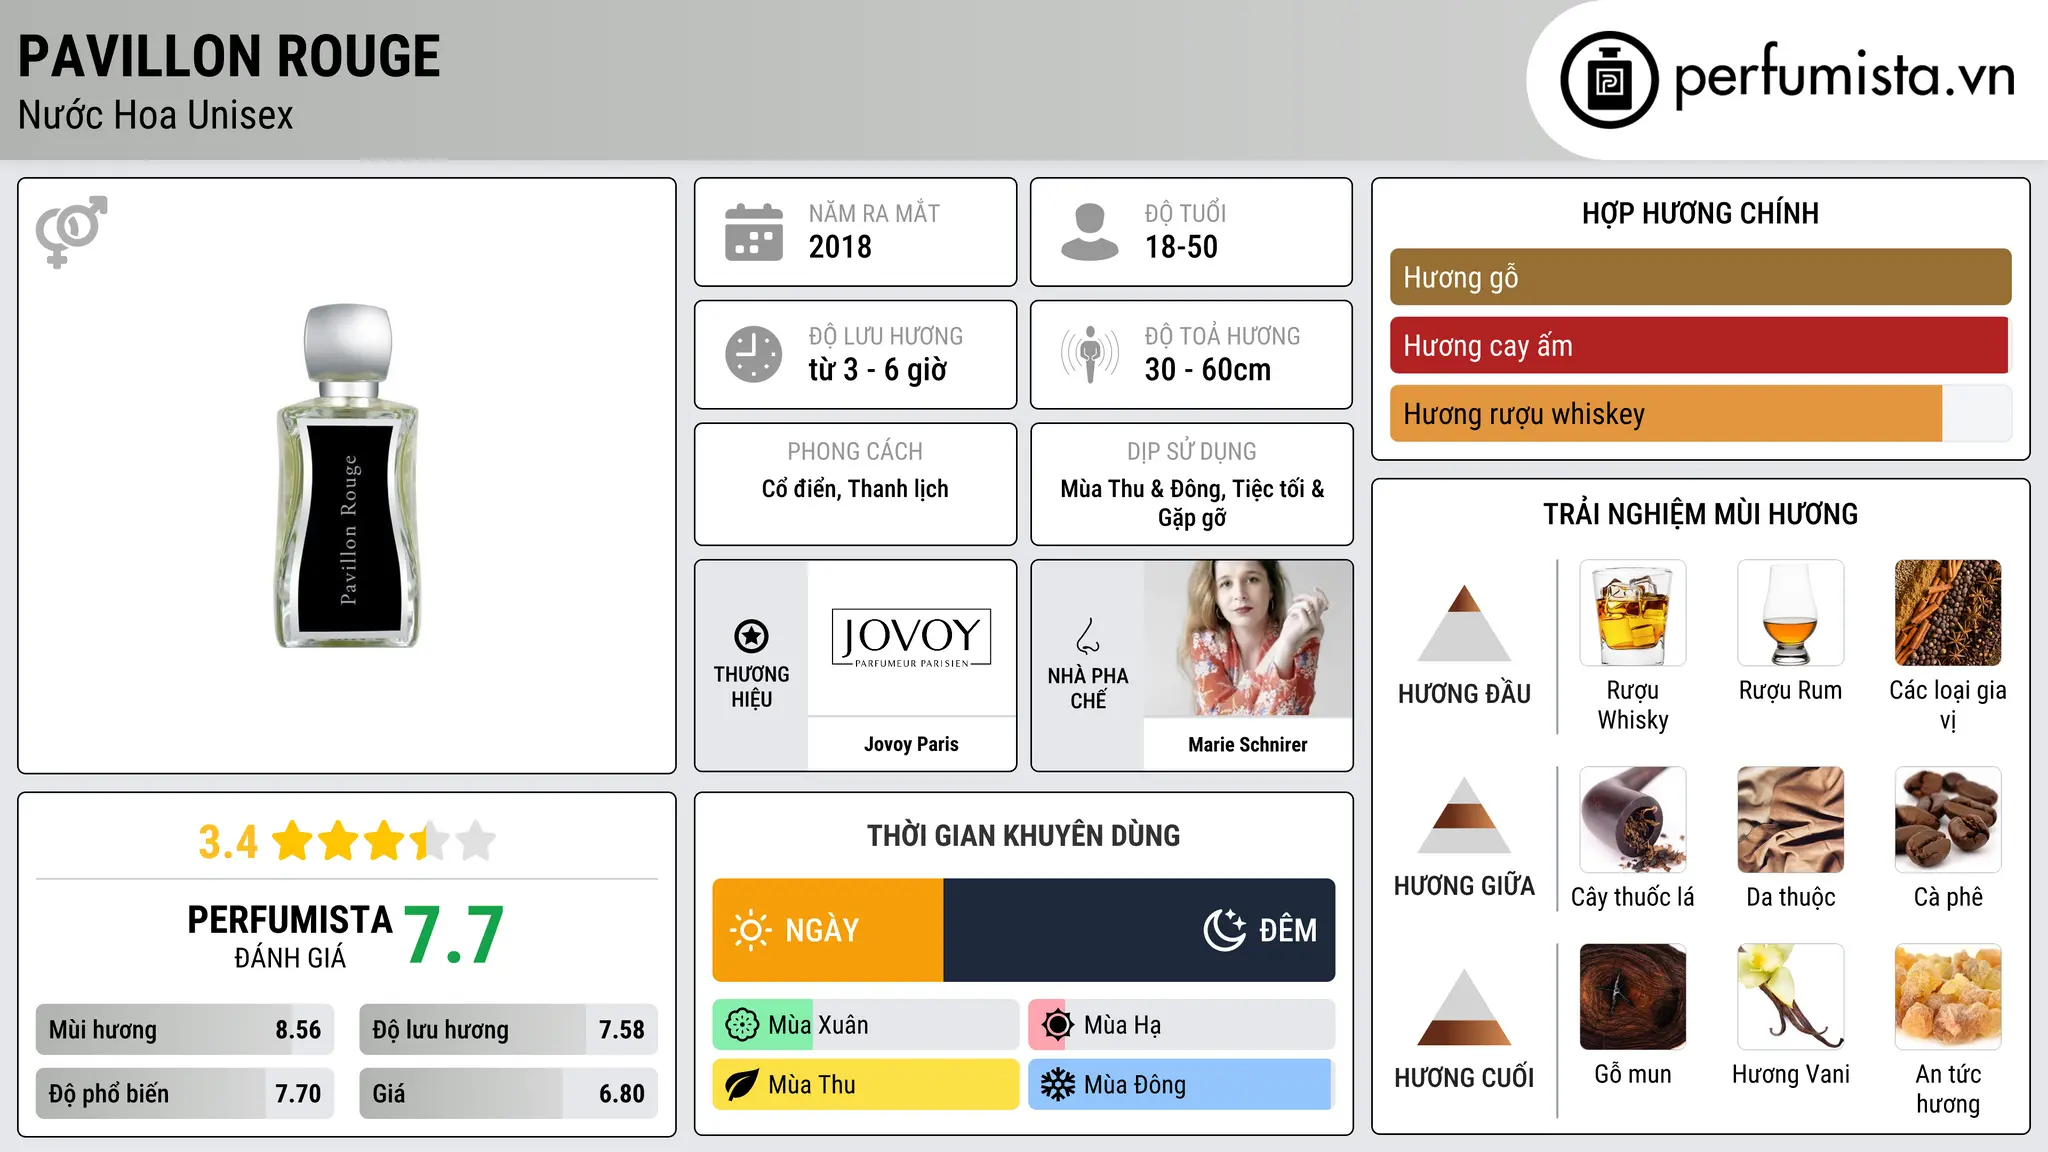Select the Gỗ mun ebony wood image
The height and width of the screenshot is (1152, 2048).
[1633, 997]
